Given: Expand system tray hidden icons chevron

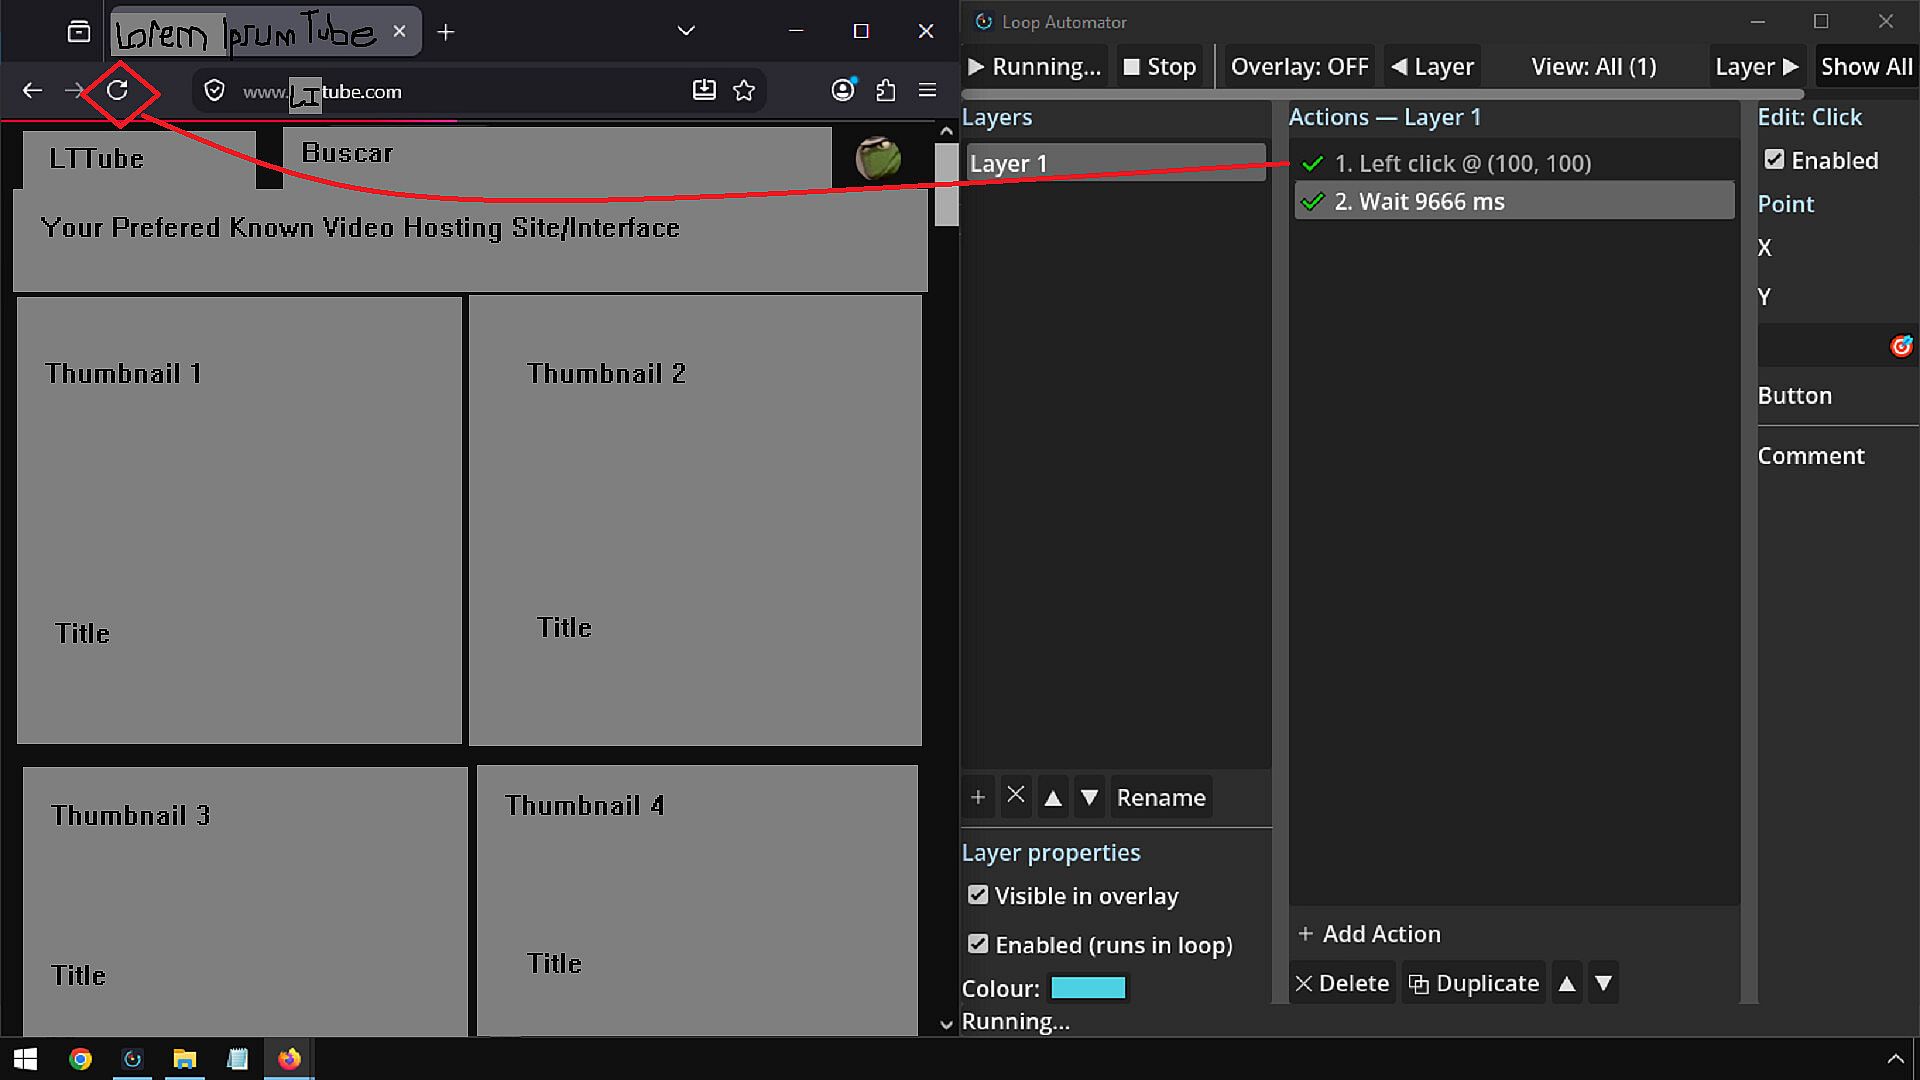Looking at the screenshot, I should pyautogui.click(x=1895, y=1059).
